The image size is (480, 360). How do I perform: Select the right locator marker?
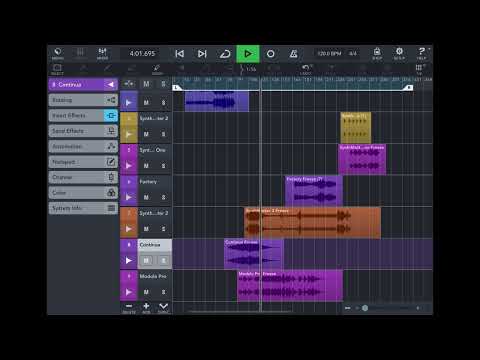(409, 88)
